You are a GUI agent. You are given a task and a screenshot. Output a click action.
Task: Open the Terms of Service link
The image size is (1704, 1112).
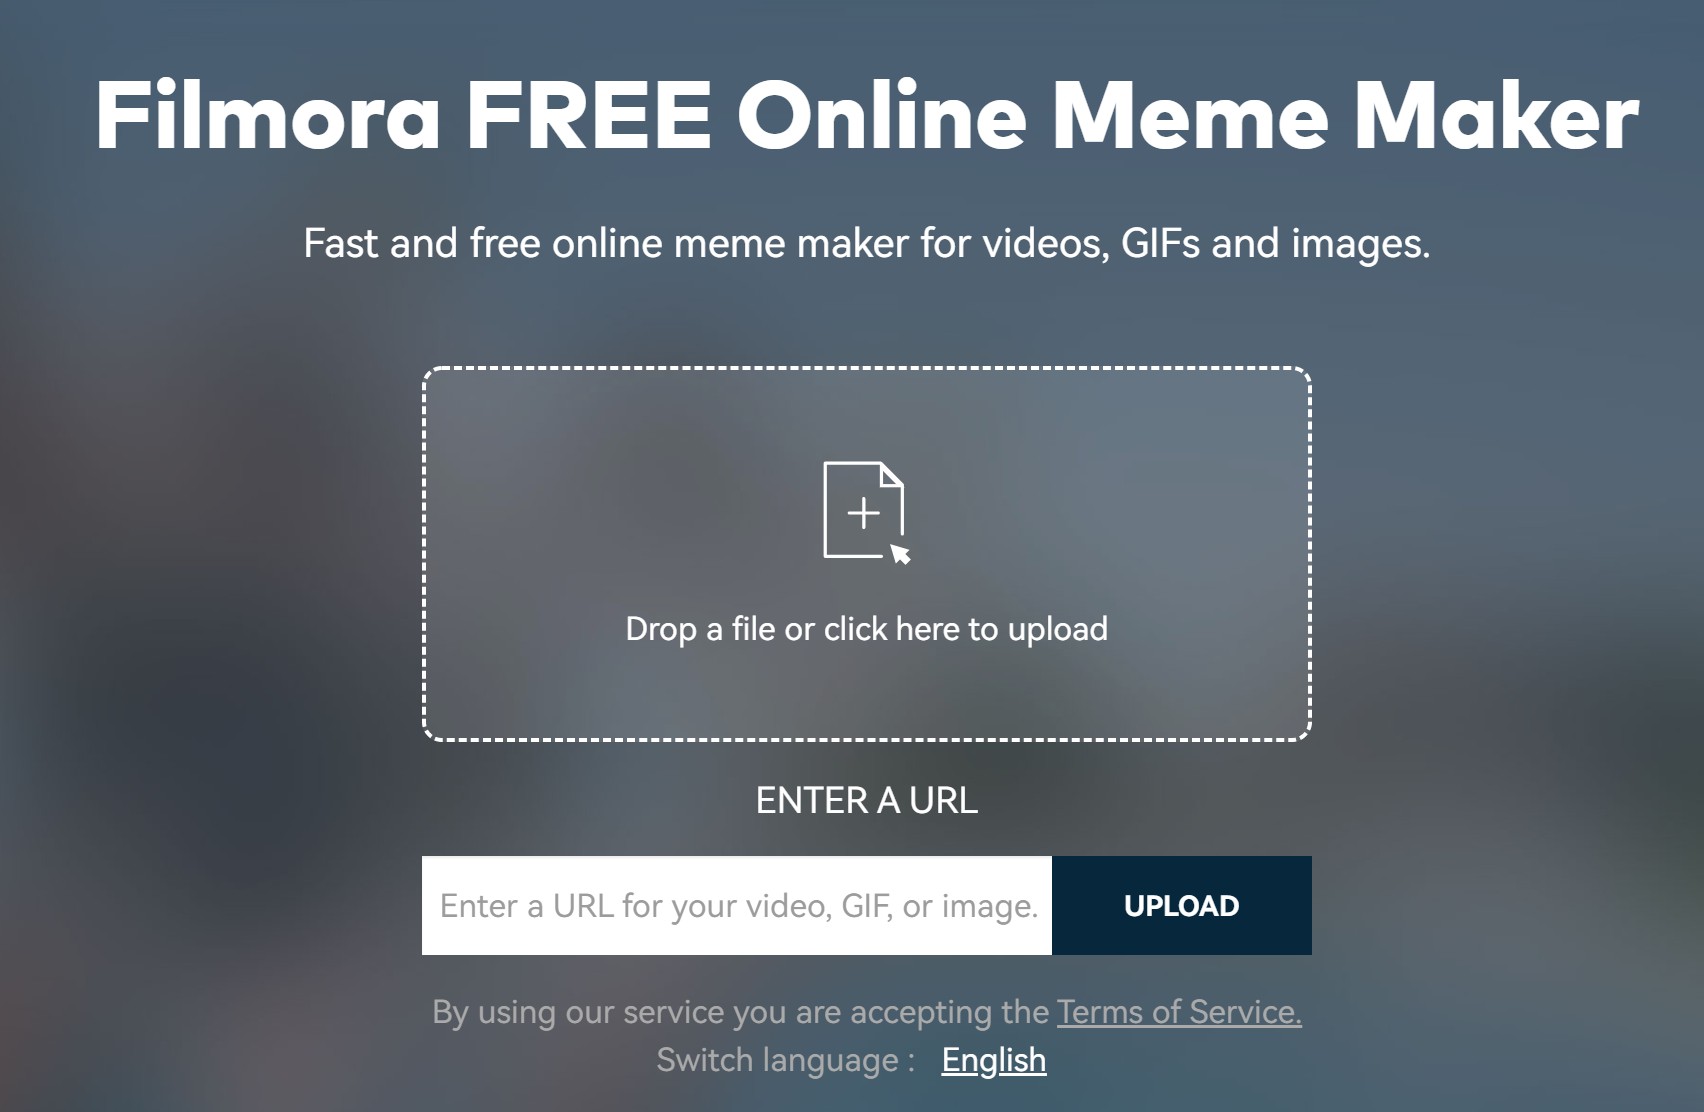(x=1179, y=1012)
